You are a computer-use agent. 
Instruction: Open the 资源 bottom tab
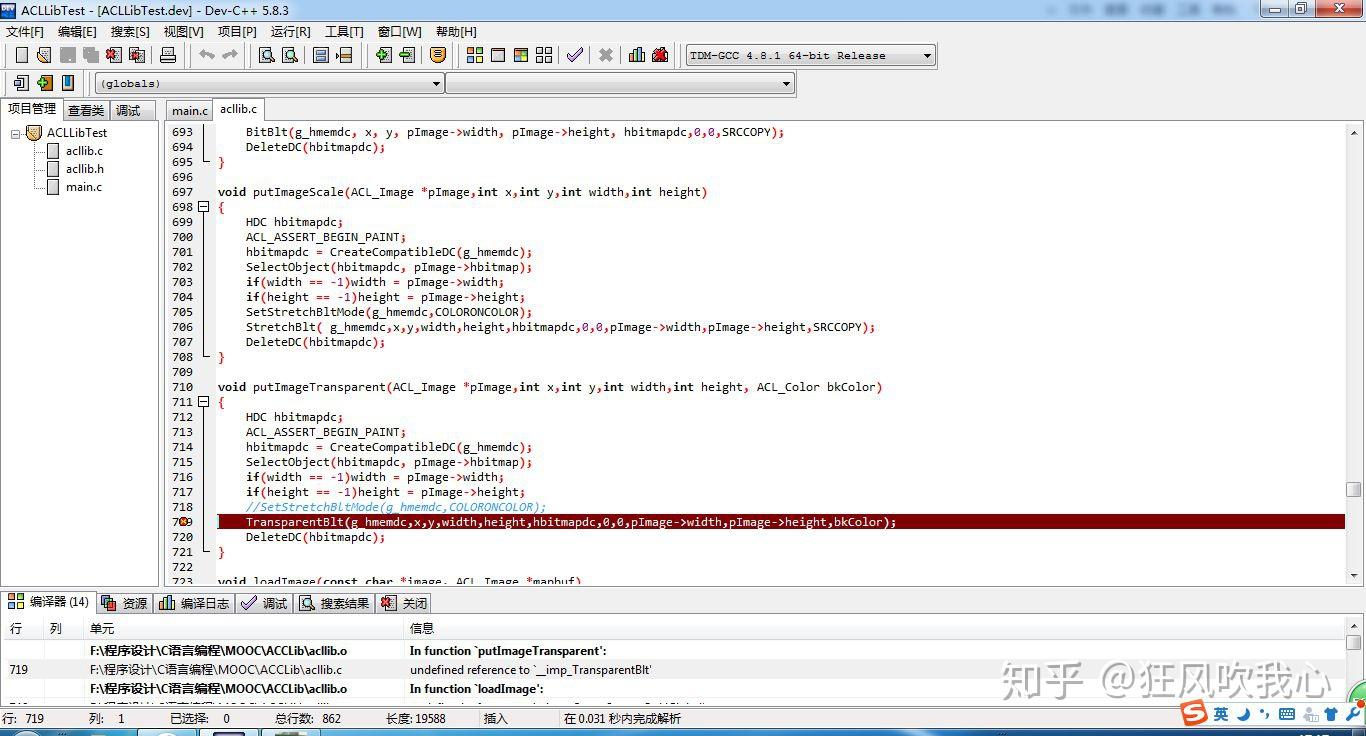pos(124,603)
